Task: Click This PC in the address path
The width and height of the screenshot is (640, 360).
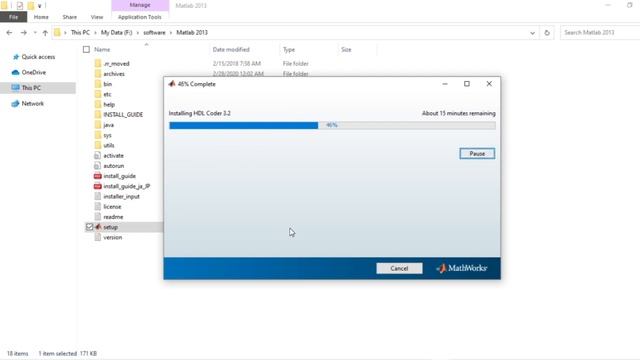Action: 80,33
